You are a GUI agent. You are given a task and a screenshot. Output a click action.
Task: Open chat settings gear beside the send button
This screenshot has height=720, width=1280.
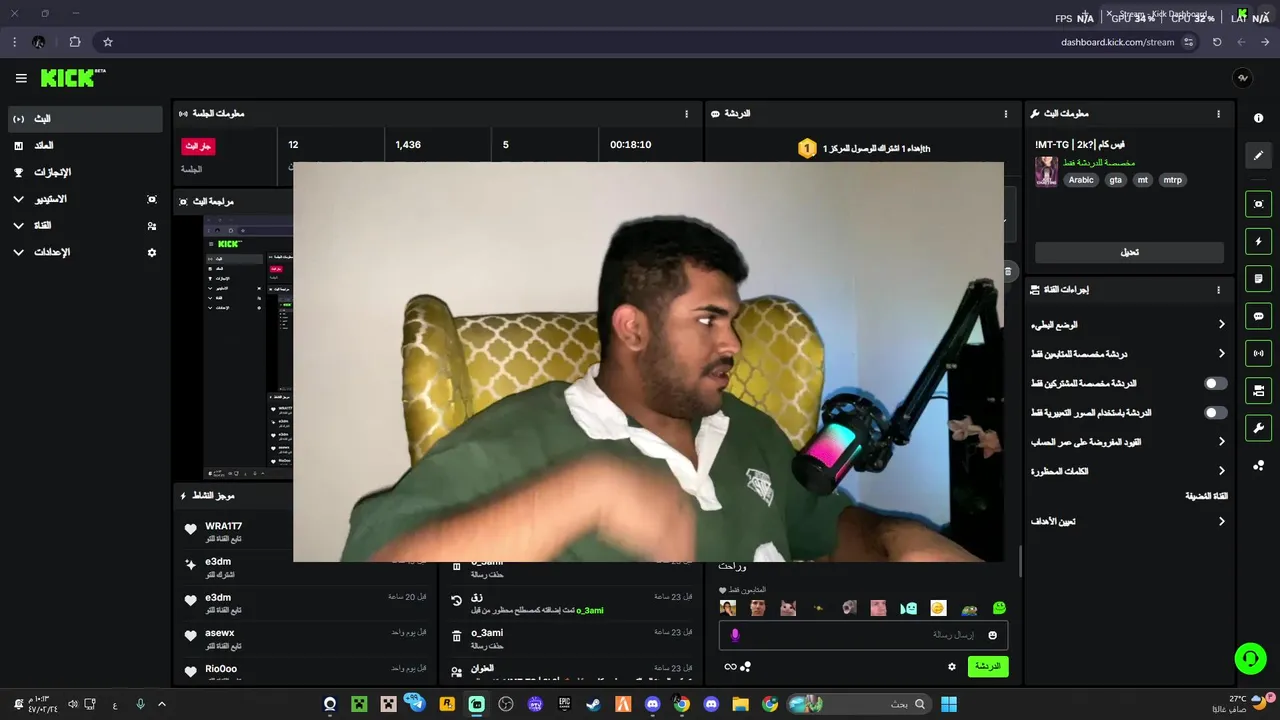tap(951, 666)
